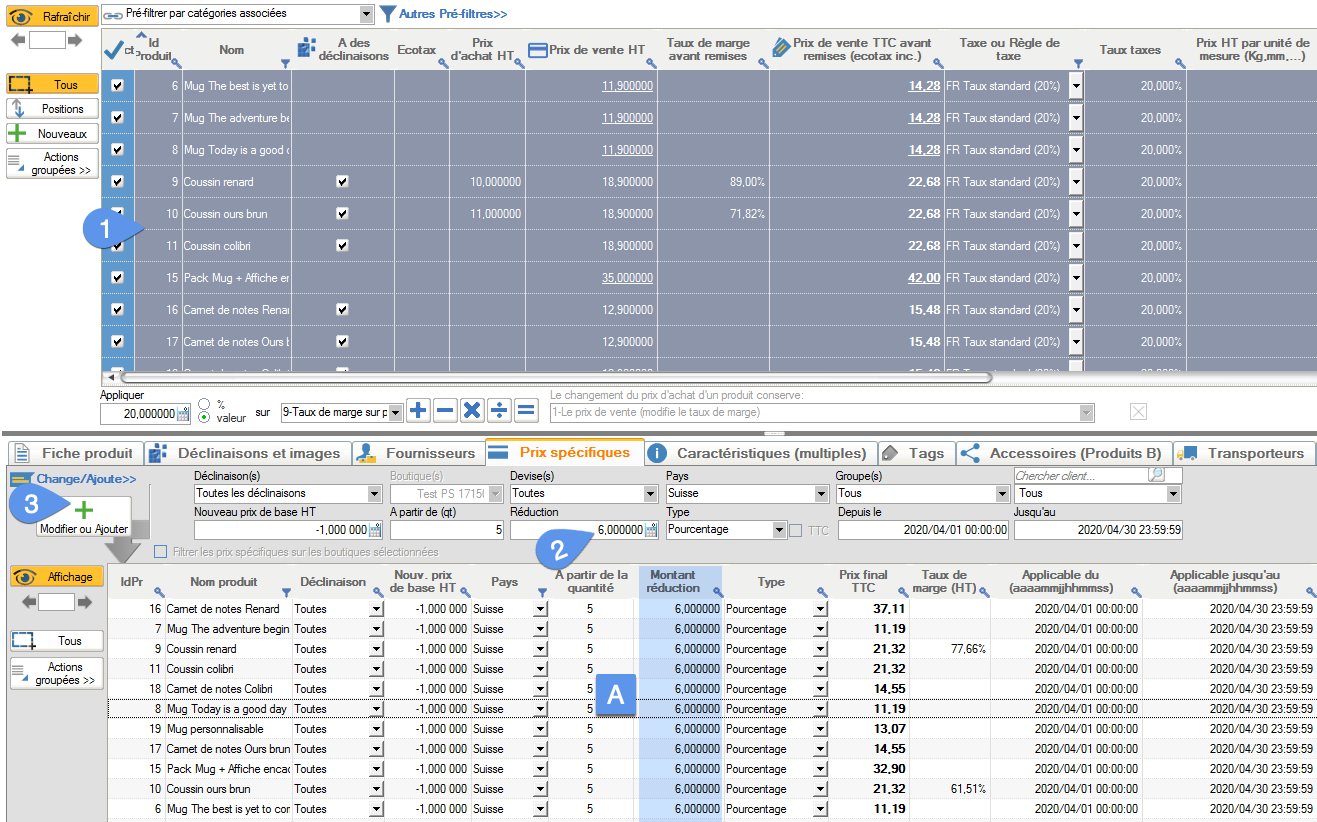Click the Positions button
The image size is (1317, 822).
coord(53,108)
